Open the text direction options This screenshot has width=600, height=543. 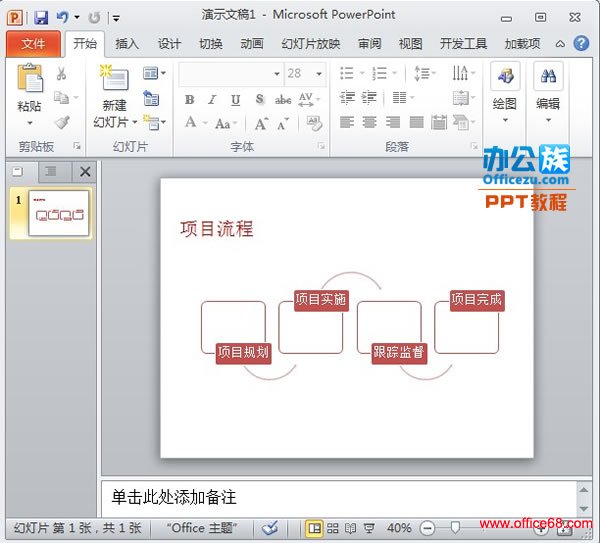463,73
